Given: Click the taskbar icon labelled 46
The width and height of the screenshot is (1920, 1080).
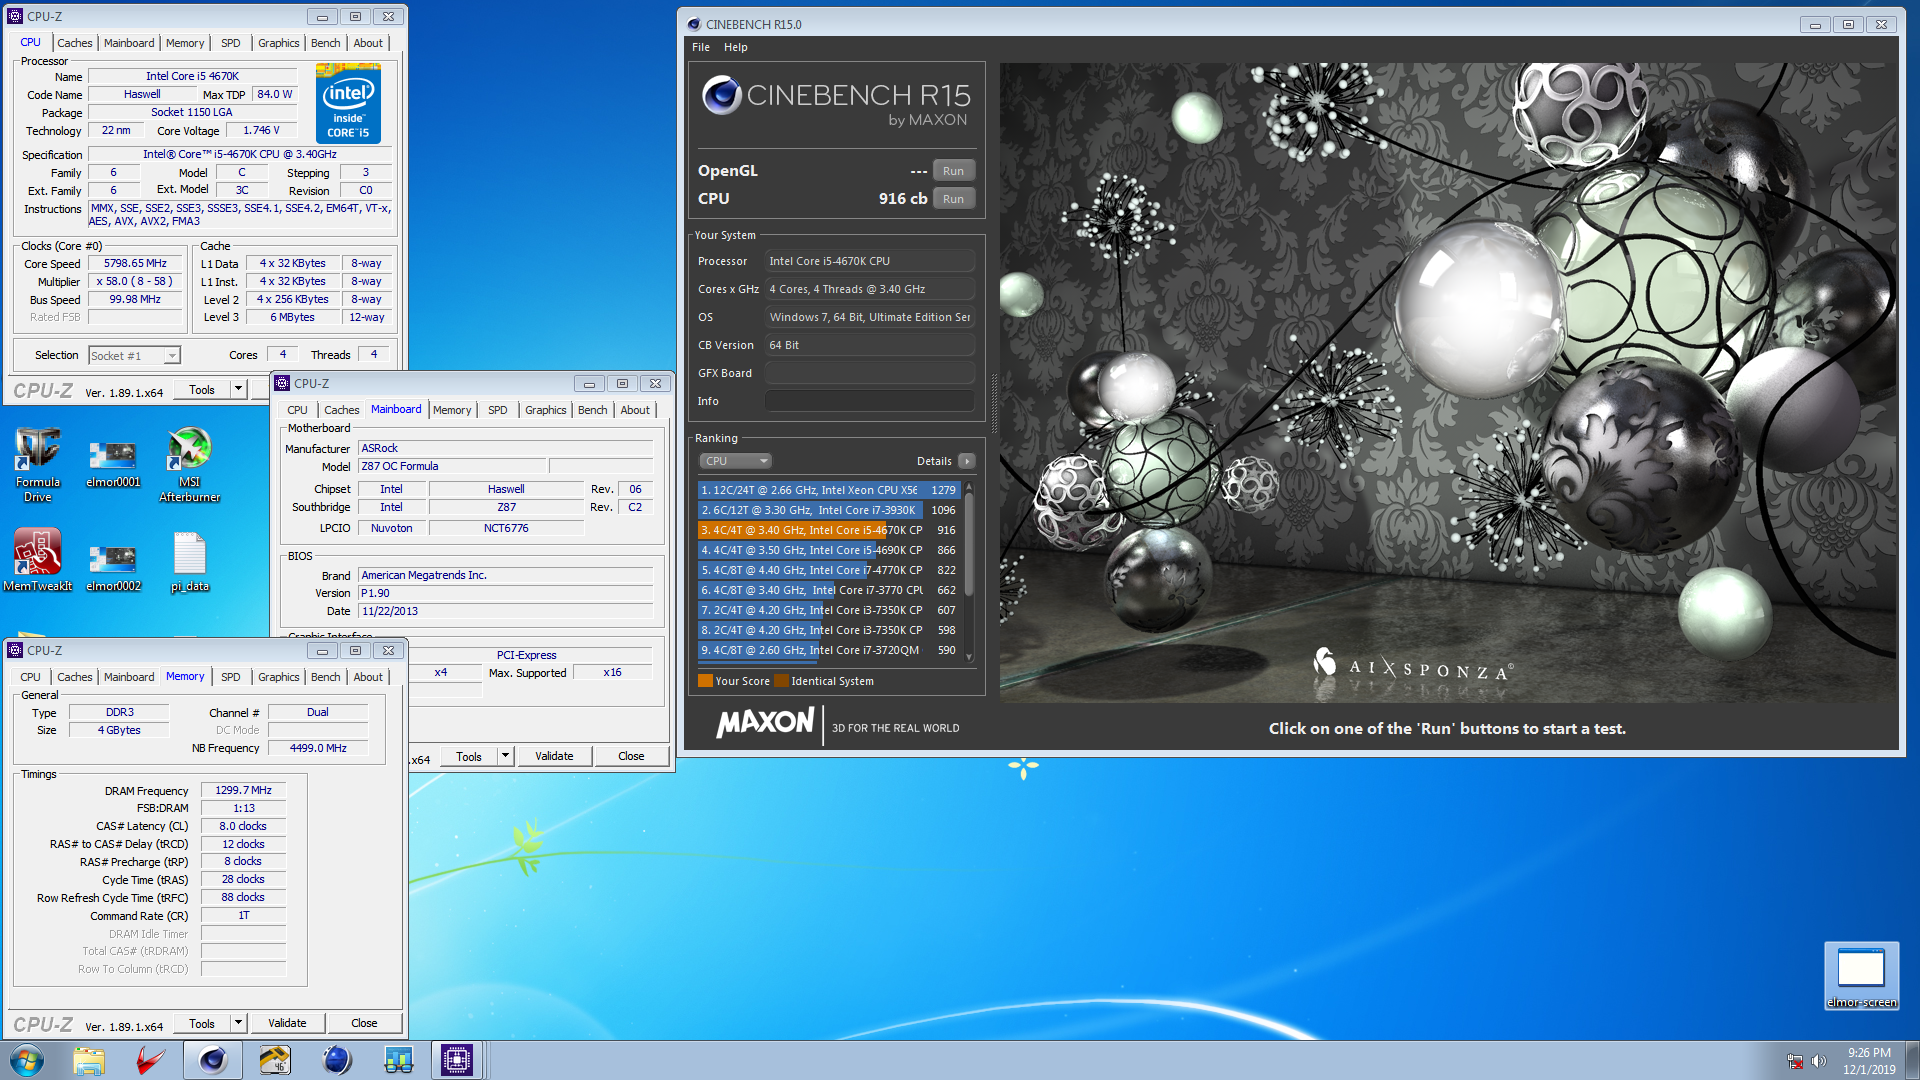Looking at the screenshot, I should click(275, 1060).
